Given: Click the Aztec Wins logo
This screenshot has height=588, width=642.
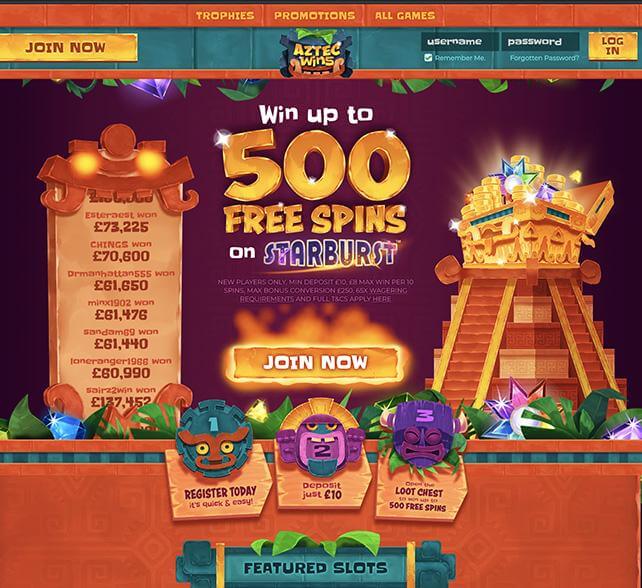Looking at the screenshot, I should point(316,54).
